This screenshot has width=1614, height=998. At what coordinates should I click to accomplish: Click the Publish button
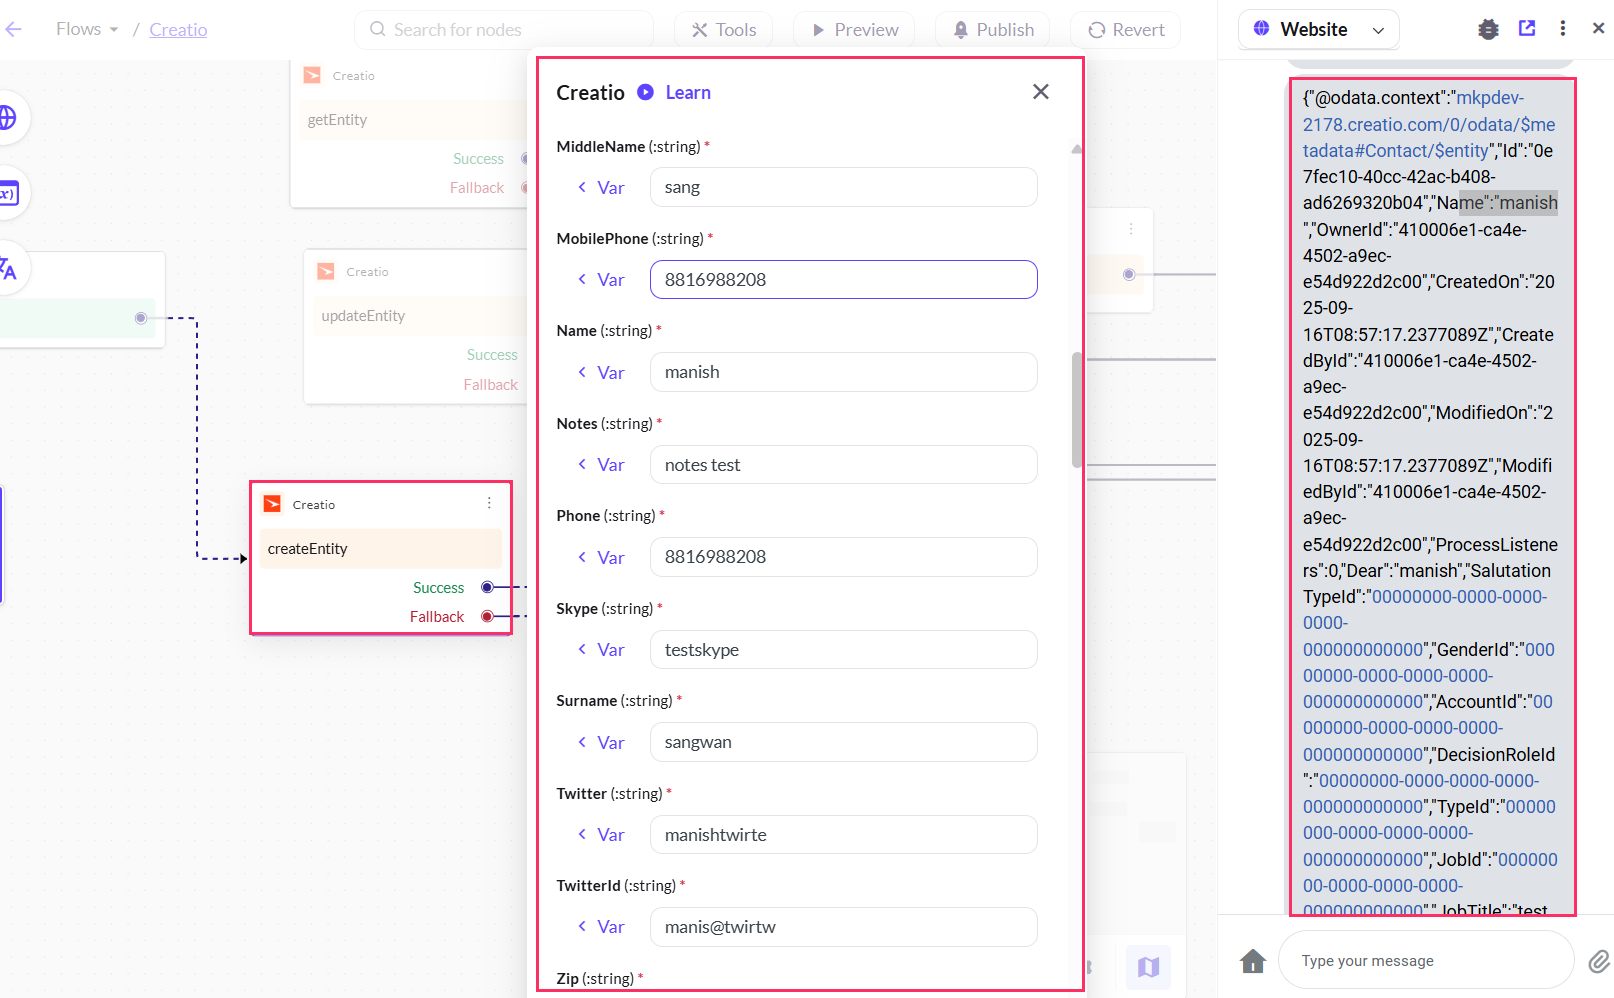coord(992,30)
